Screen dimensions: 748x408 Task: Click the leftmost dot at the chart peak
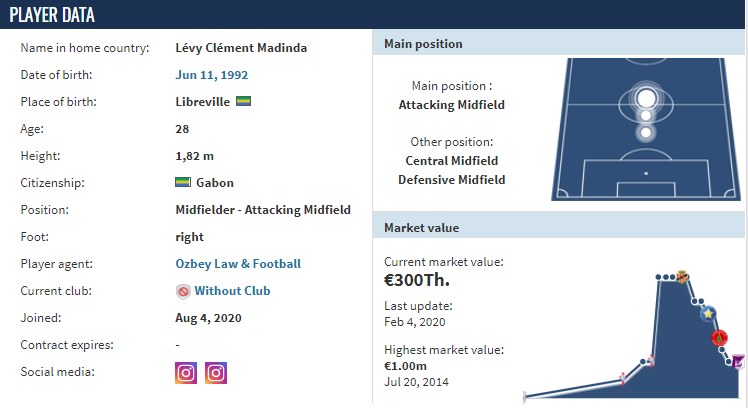pyautogui.click(x=658, y=277)
